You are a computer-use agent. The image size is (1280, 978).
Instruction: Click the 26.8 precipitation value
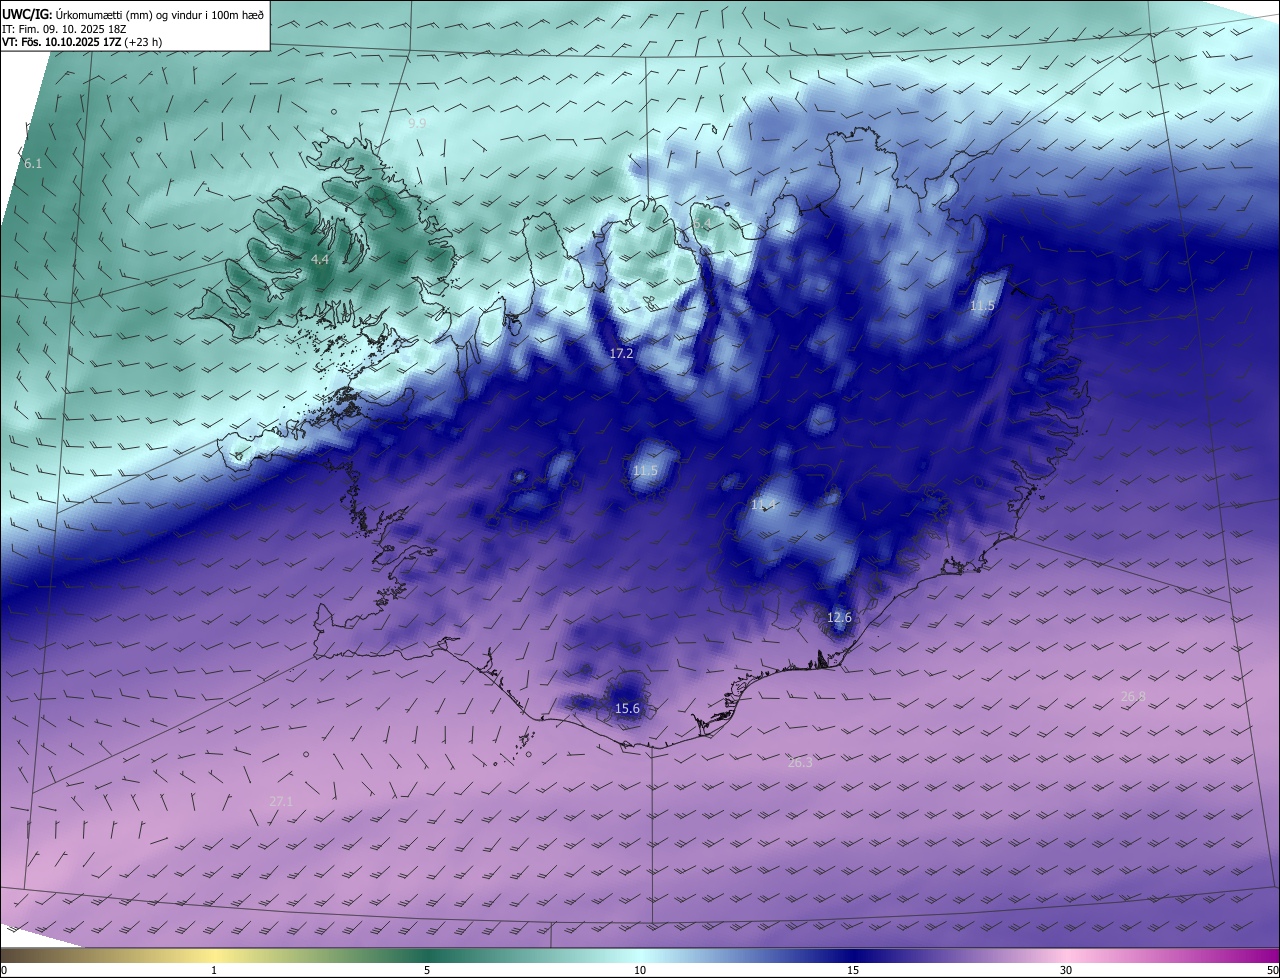point(1133,697)
